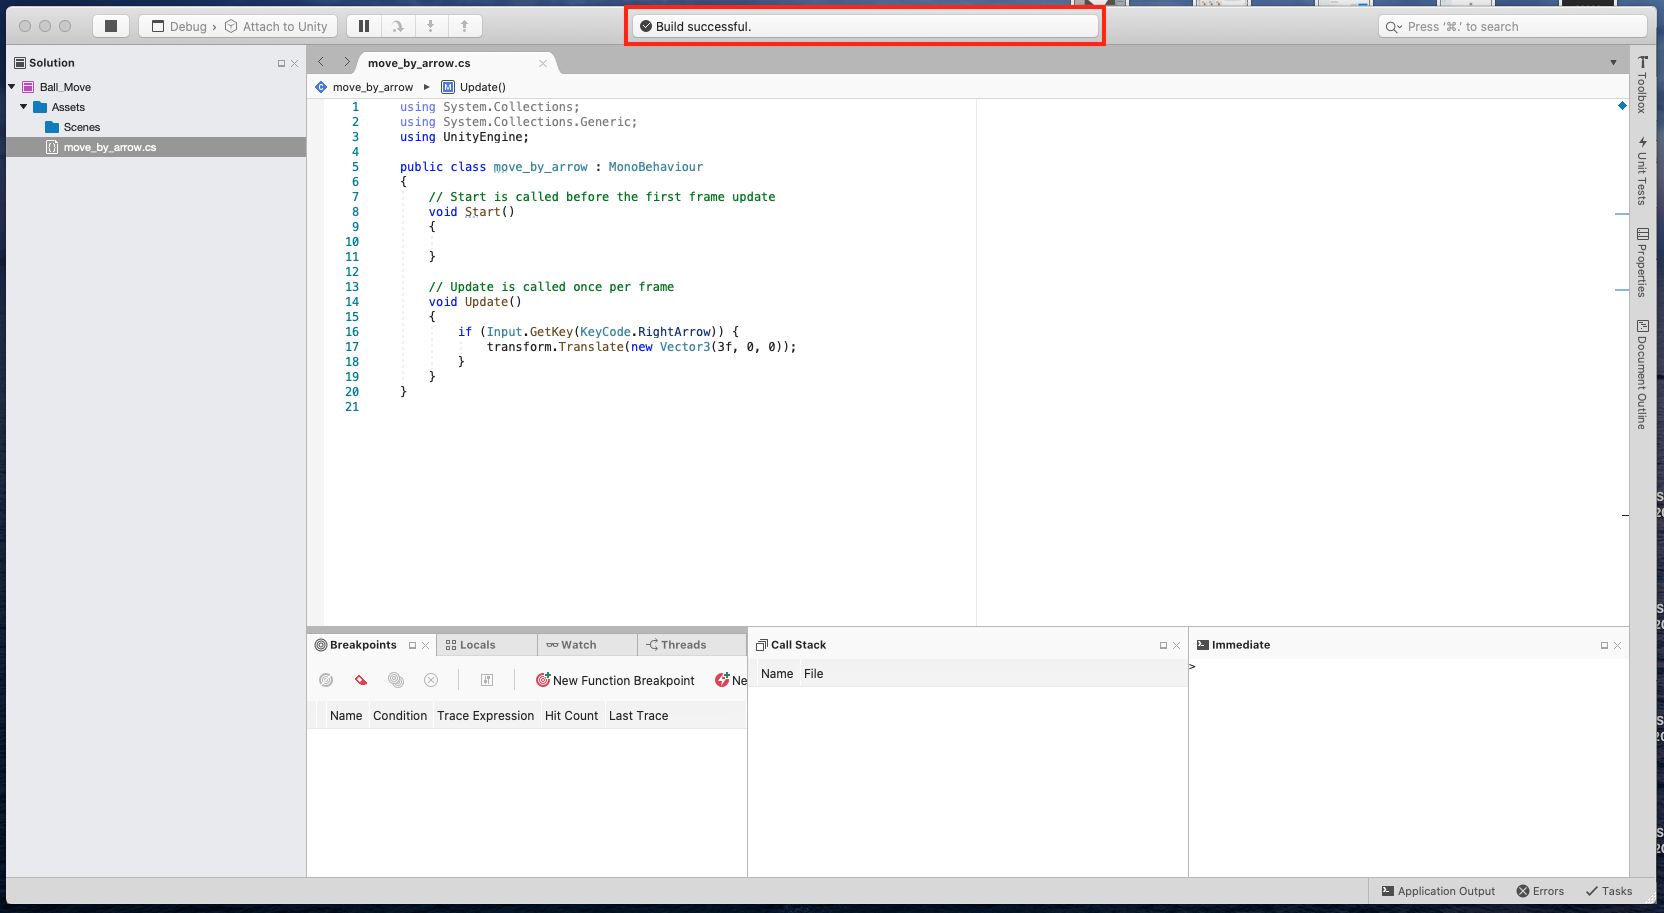1664x913 pixels.
Task: Close the Call Stack pad
Action: (1176, 646)
